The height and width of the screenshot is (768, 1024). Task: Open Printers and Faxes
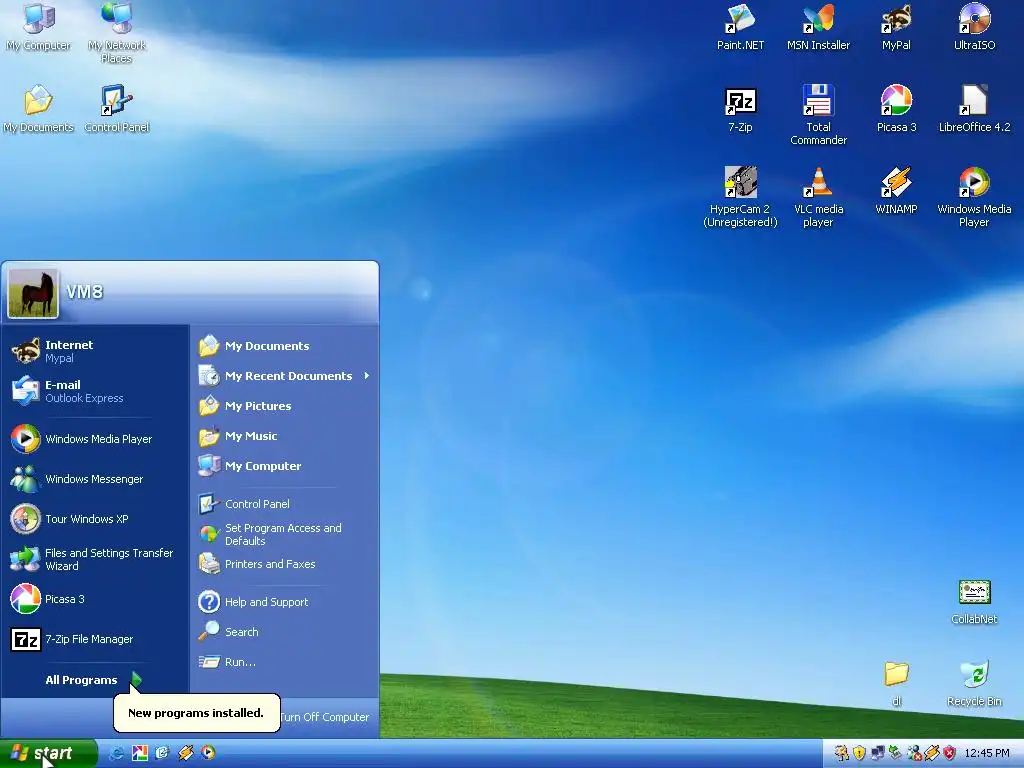point(285,564)
